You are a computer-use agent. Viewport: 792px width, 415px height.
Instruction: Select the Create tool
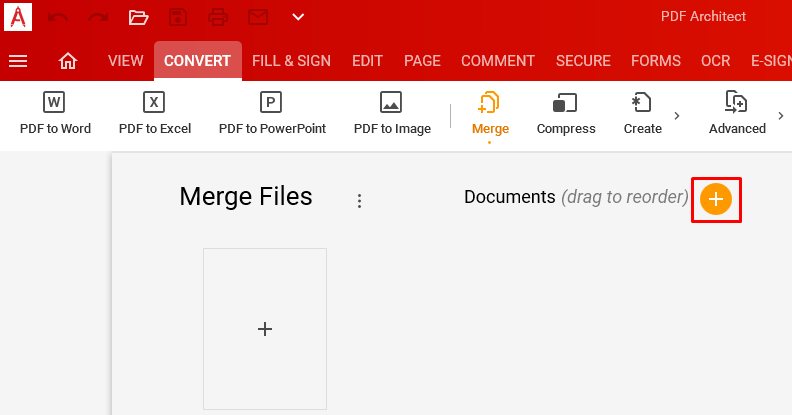click(642, 114)
